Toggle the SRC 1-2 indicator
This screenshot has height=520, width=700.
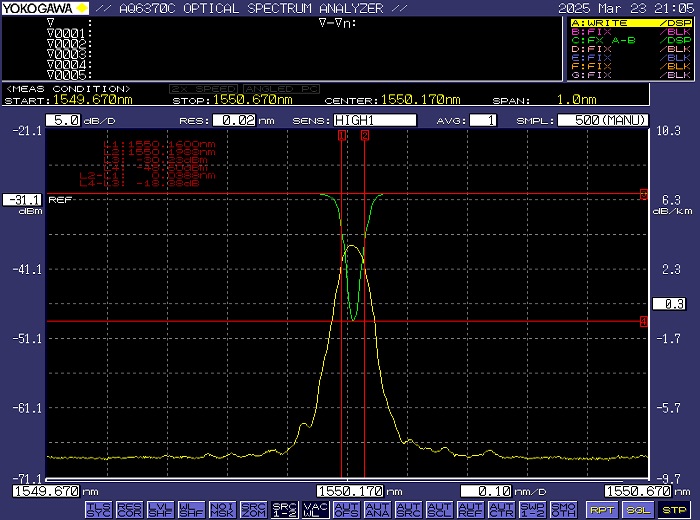284,509
